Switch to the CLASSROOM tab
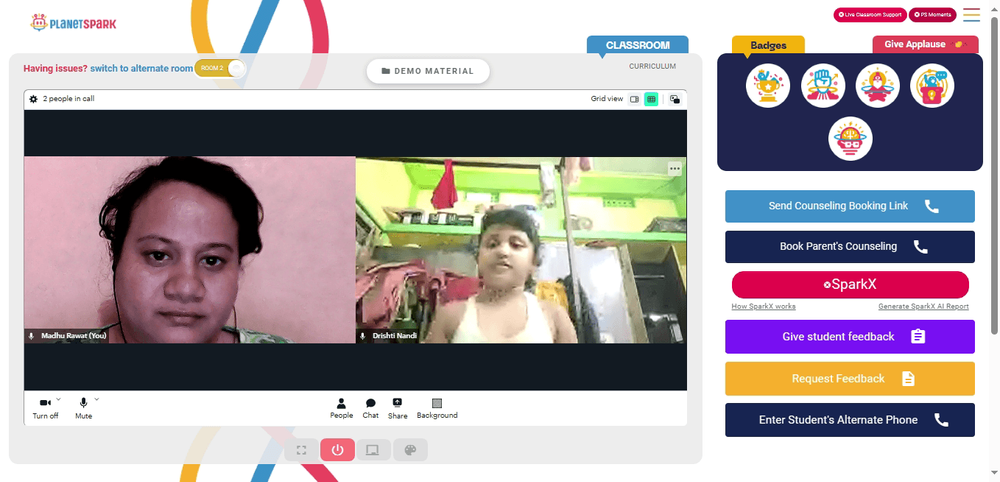This screenshot has width=1000, height=482. tap(638, 45)
